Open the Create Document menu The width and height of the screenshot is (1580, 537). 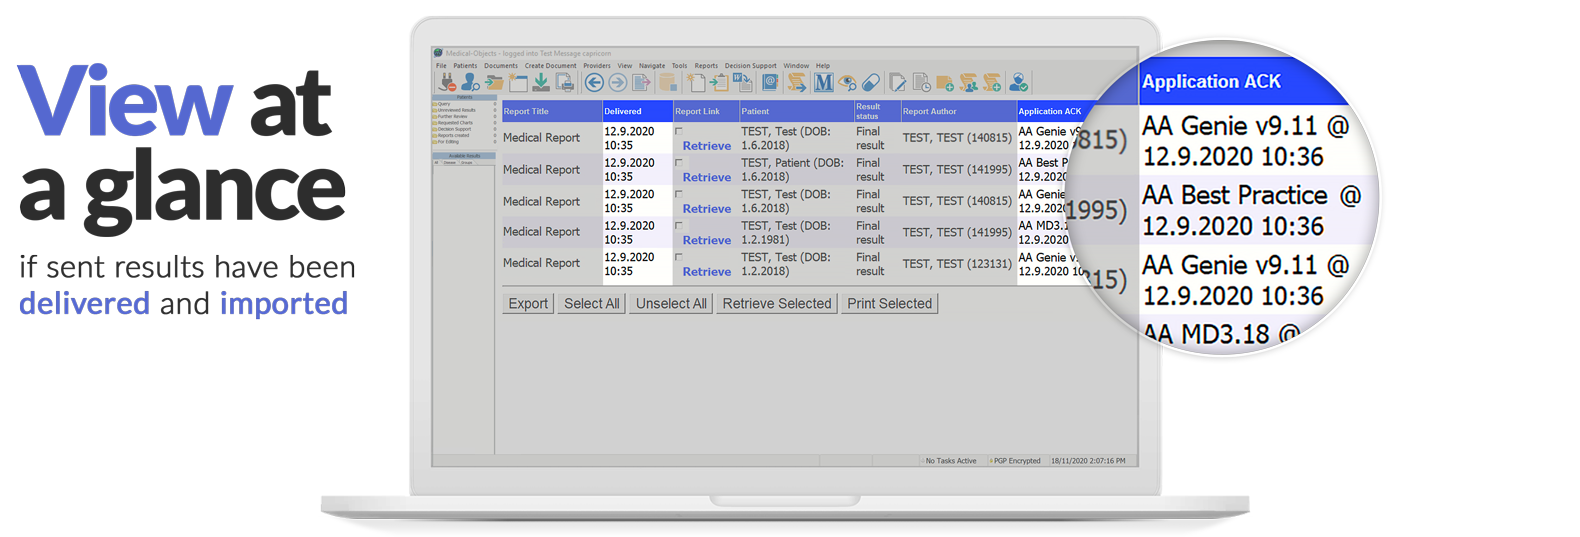click(x=551, y=65)
